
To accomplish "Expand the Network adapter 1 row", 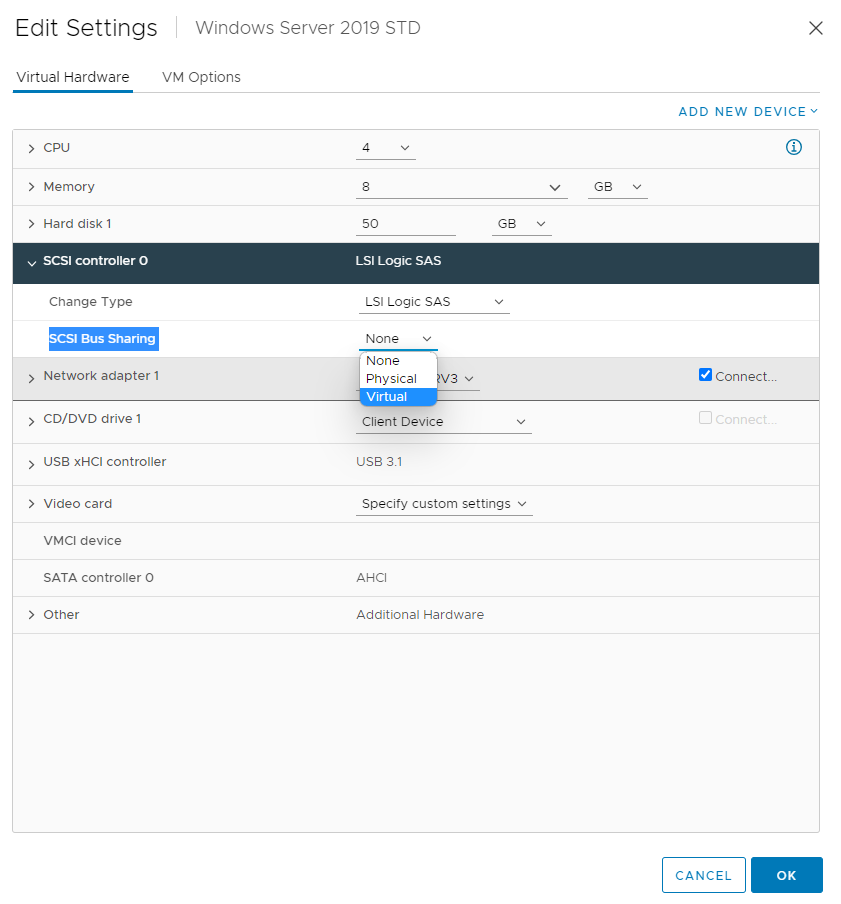I will pyautogui.click(x=31, y=378).
